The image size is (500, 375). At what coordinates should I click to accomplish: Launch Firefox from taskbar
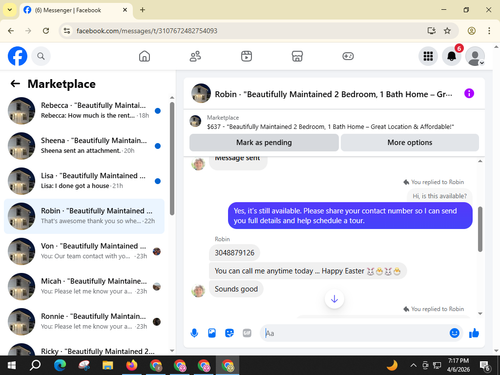(132, 365)
